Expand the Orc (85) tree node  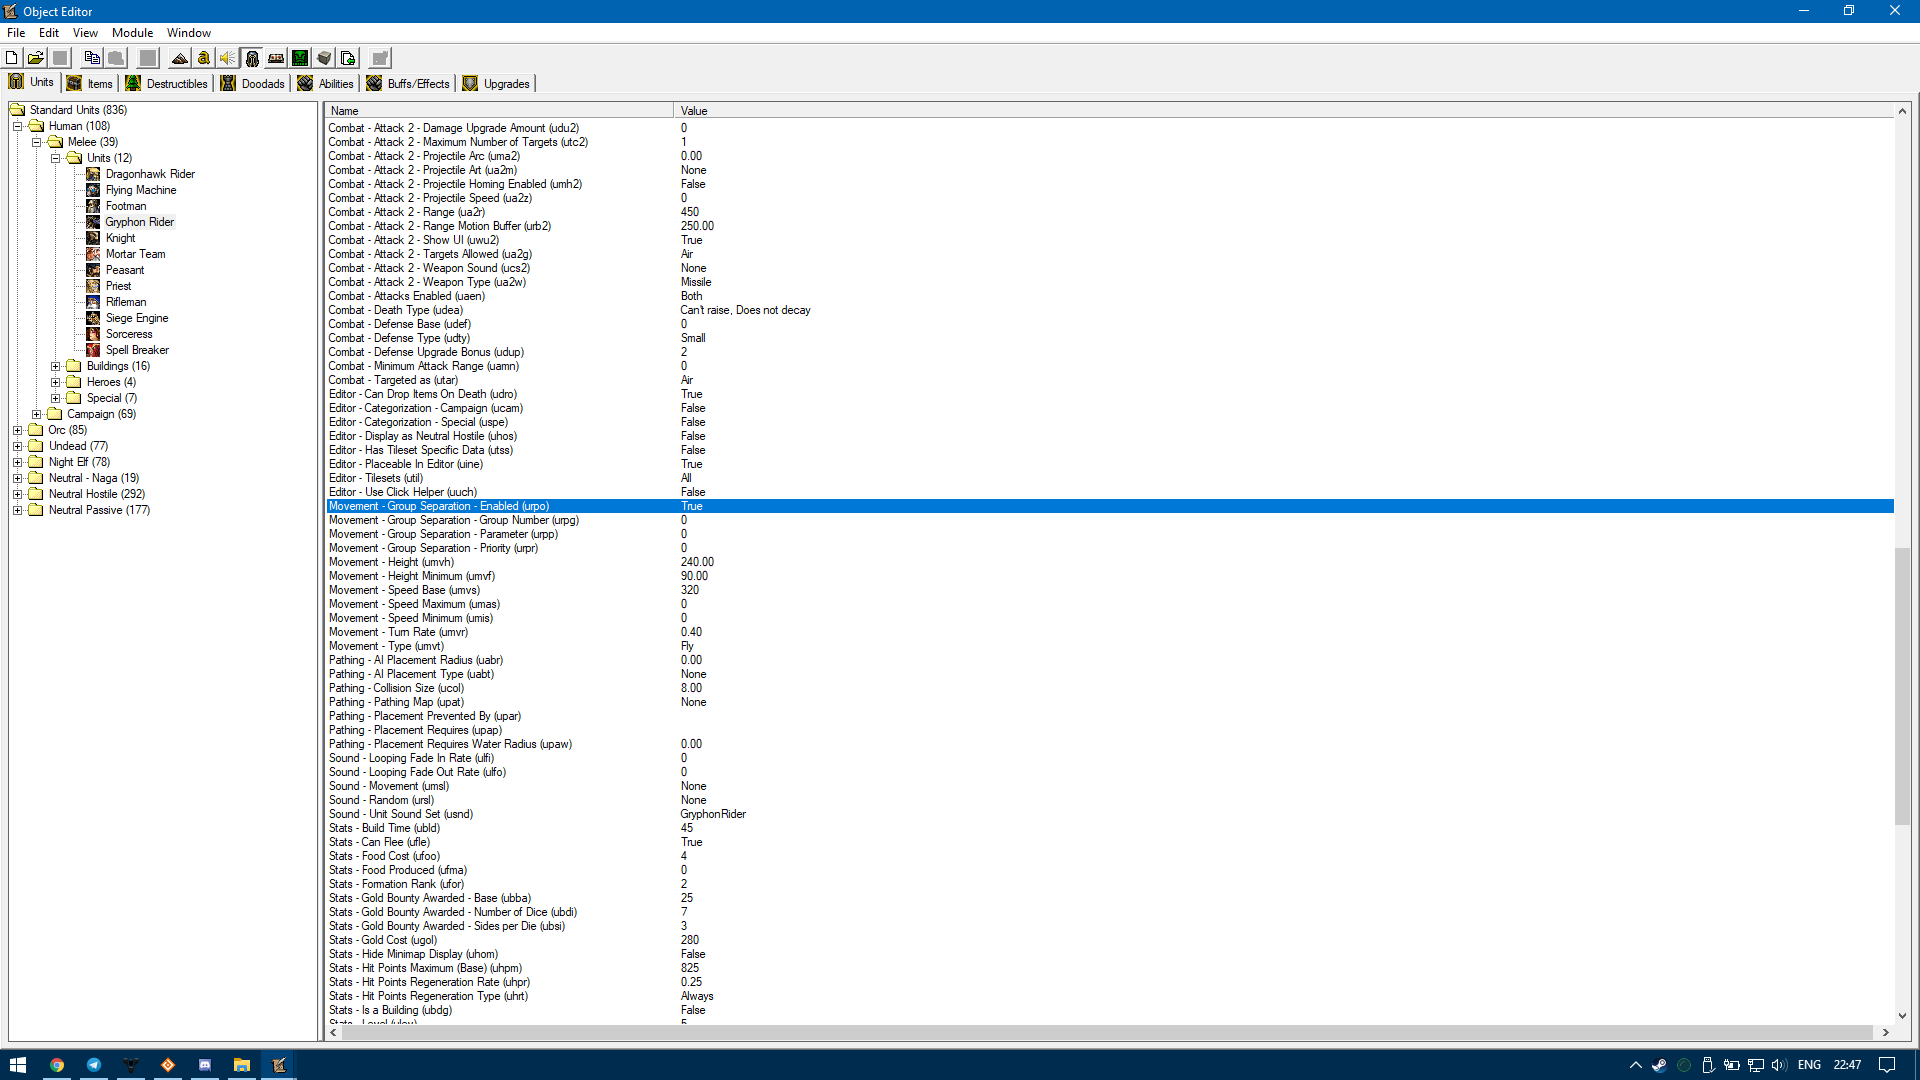[17, 430]
